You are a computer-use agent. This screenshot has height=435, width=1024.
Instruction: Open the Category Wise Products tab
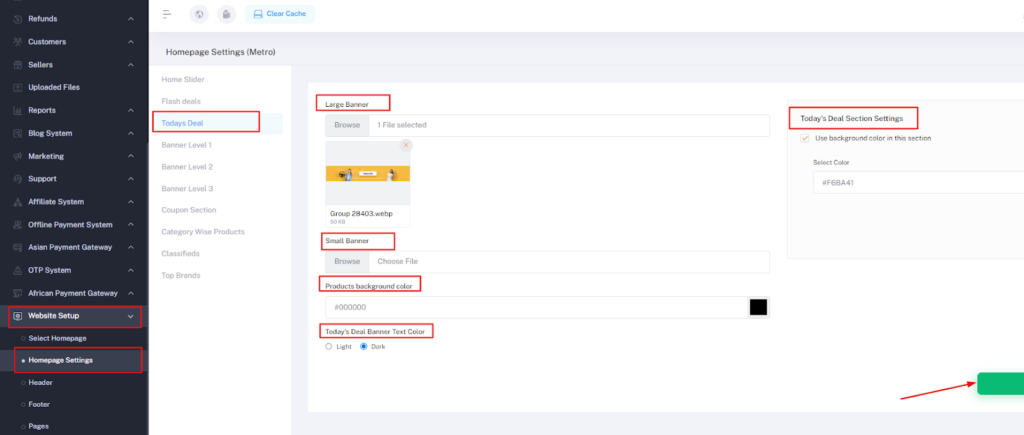(x=203, y=232)
